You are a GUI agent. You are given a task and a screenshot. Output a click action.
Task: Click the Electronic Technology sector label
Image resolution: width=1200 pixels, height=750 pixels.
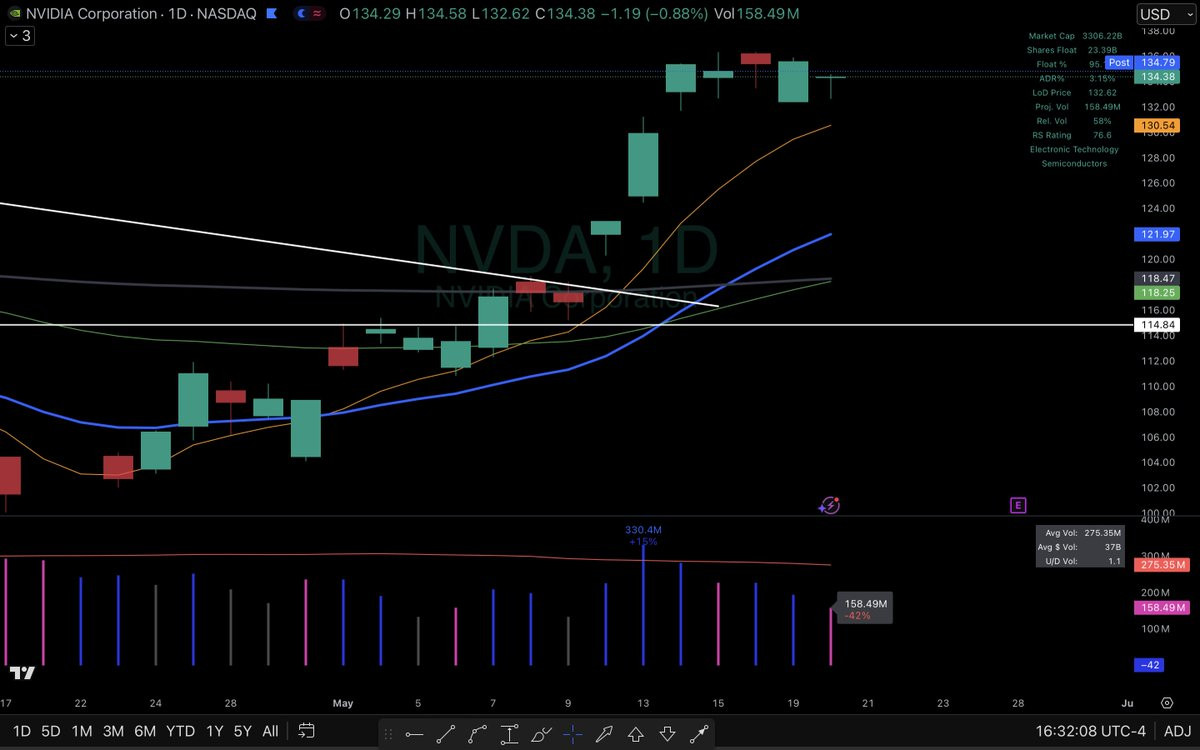click(x=1074, y=149)
